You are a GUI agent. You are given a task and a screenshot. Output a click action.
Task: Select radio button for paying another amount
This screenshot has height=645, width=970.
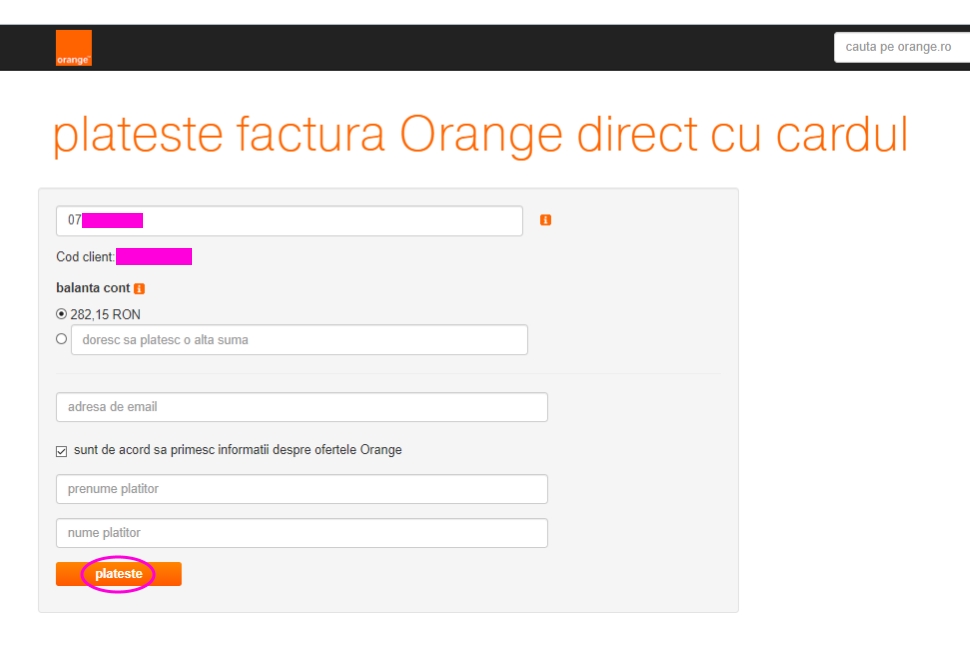(62, 339)
